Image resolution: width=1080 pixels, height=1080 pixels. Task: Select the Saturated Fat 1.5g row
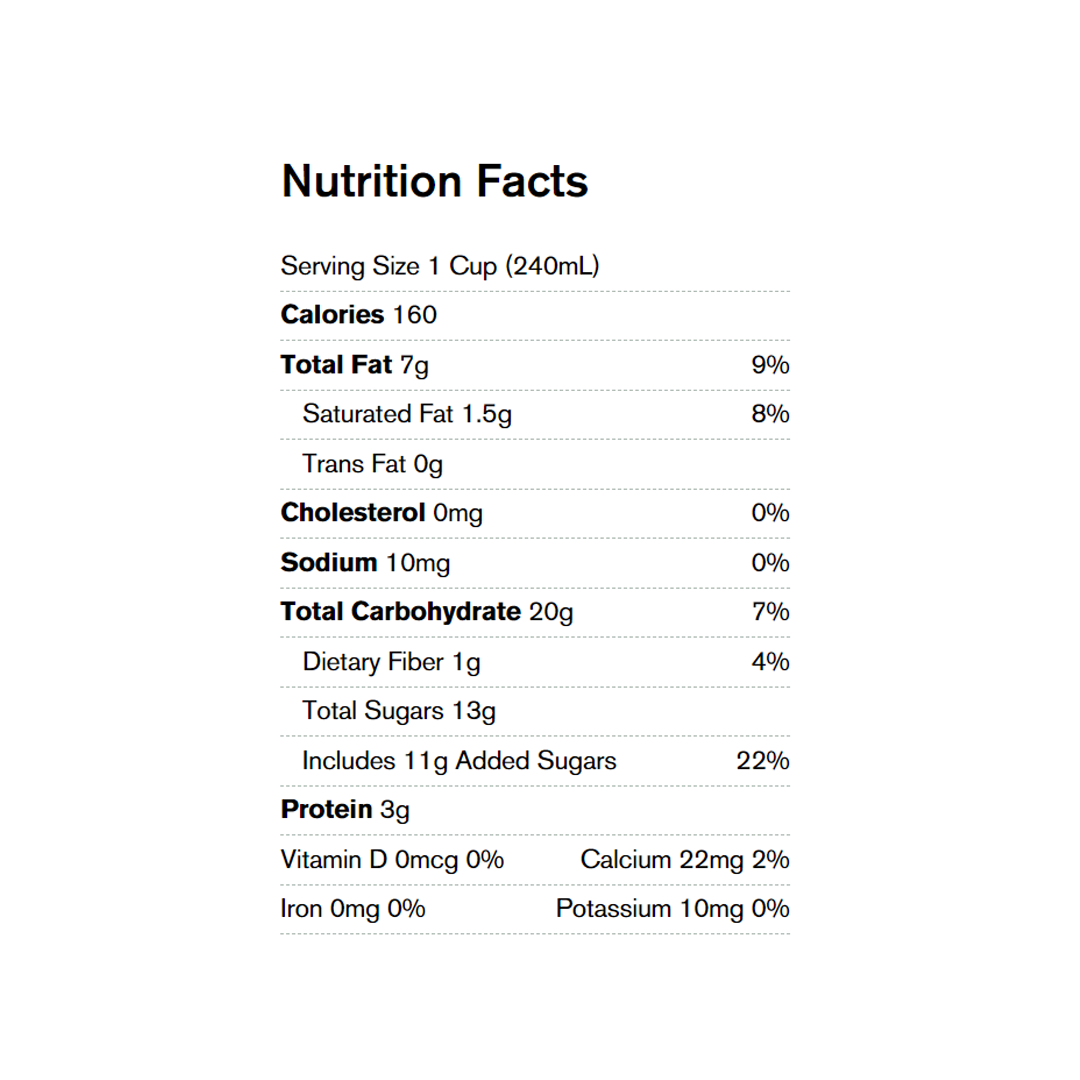[x=407, y=414]
